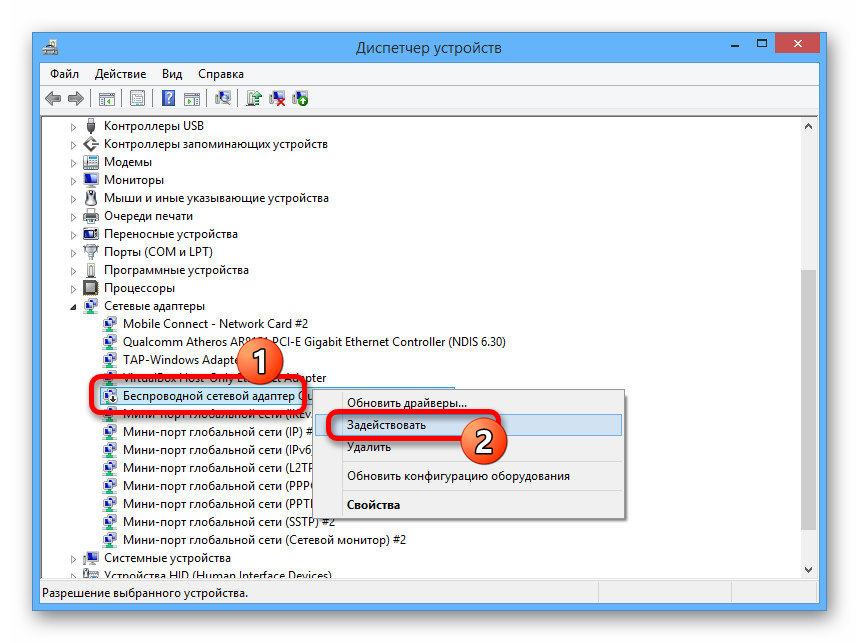Collapse the Сетевые адаптеры node

73,307
